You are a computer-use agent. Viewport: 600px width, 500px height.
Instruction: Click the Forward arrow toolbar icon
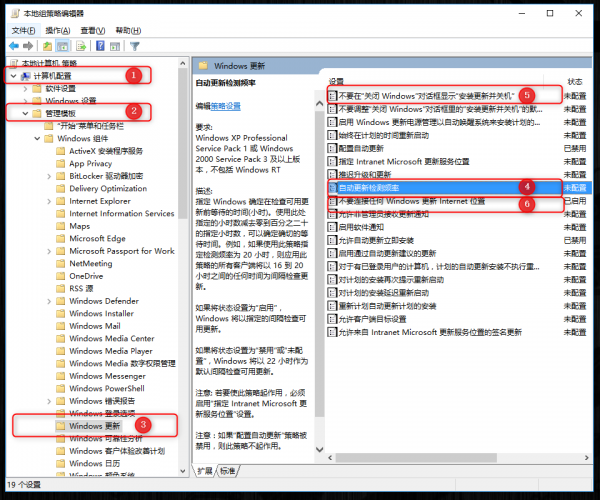pyautogui.click(x=28, y=47)
